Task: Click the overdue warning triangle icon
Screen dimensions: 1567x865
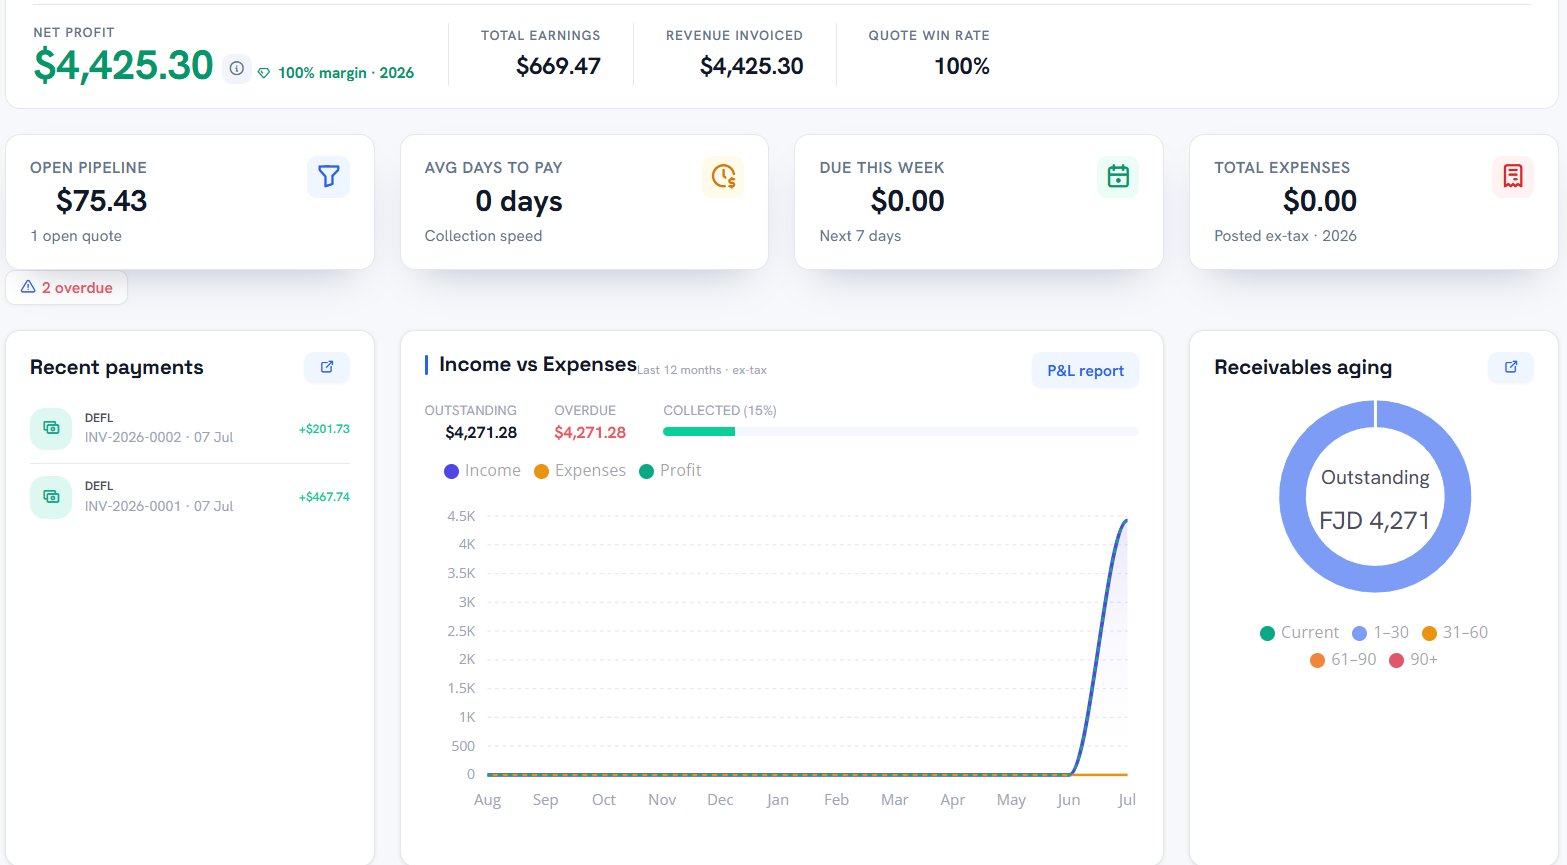Action: click(x=28, y=287)
